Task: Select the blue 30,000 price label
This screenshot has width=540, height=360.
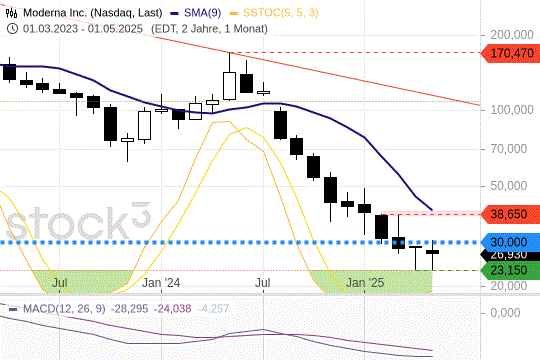Action: (x=510, y=242)
